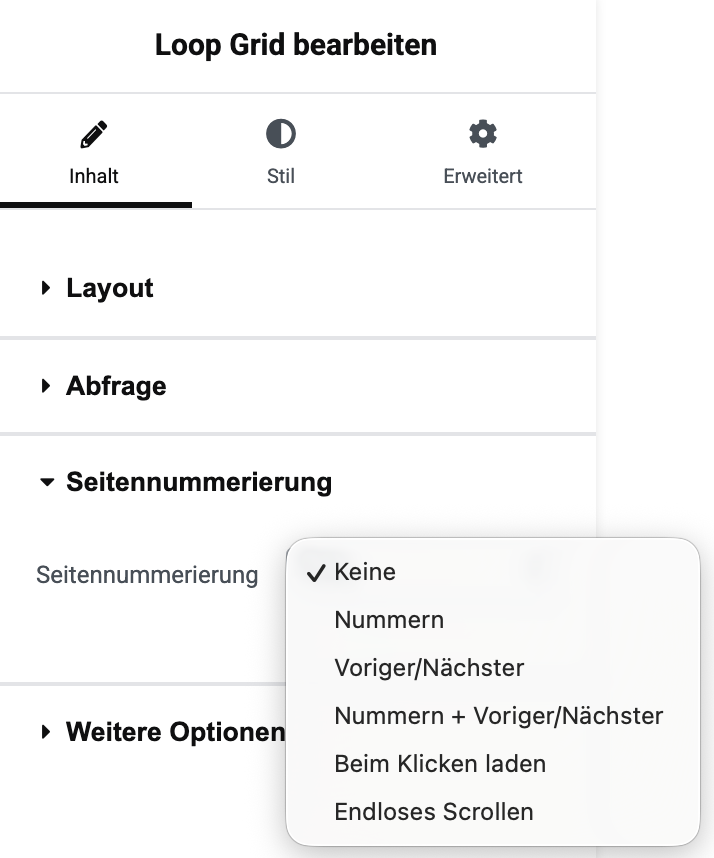Select the plain 'Nummern' pagination option
Screen dimensions: 714x858
pos(389,620)
